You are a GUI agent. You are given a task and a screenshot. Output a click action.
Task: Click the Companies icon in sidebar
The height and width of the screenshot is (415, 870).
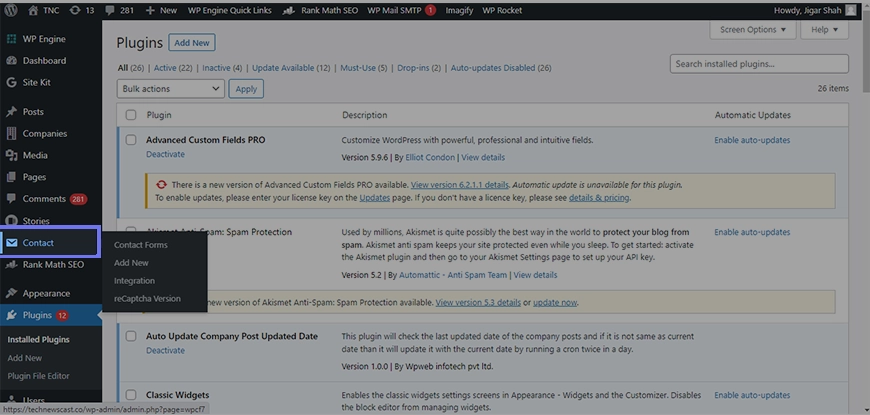point(11,134)
